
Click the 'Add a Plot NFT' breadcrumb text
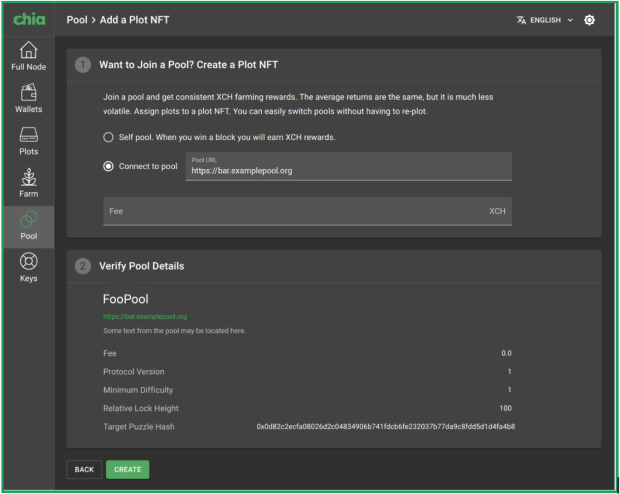click(134, 20)
